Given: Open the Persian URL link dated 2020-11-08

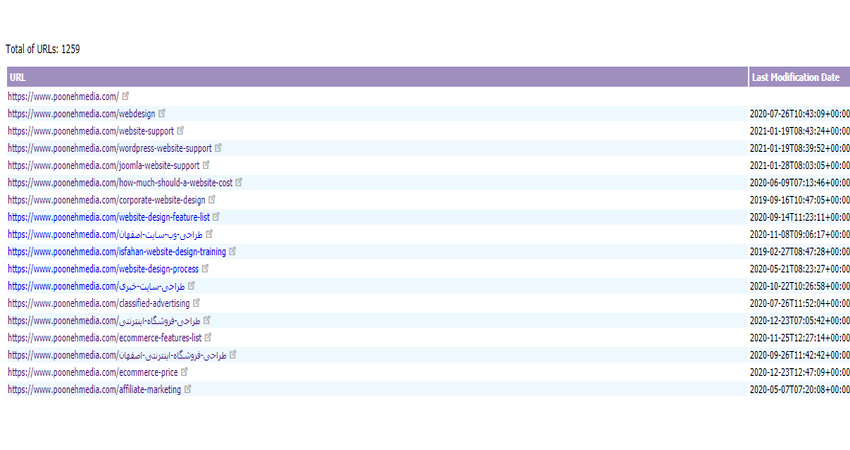Looking at the screenshot, I should pyautogui.click(x=105, y=235).
